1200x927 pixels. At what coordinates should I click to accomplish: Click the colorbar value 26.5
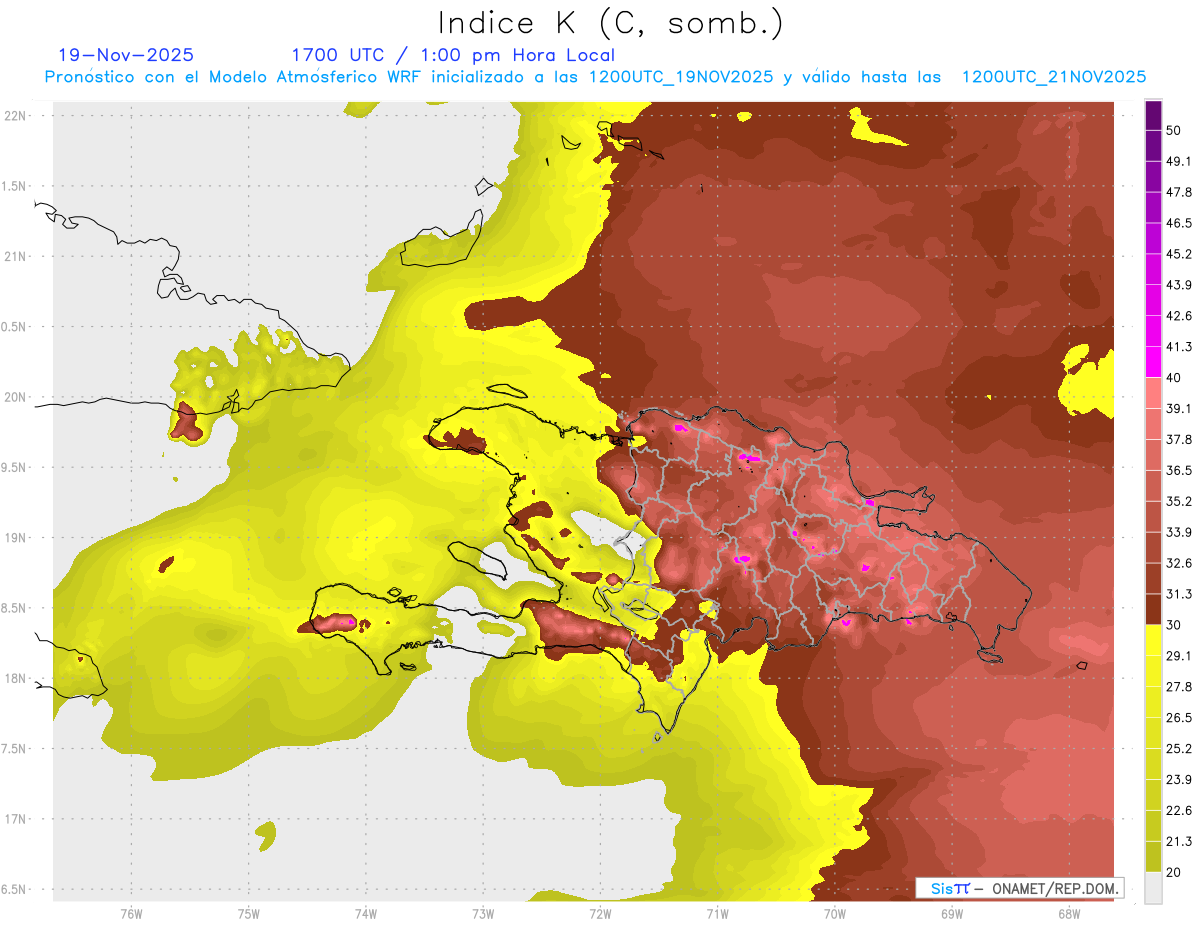click(x=1179, y=717)
